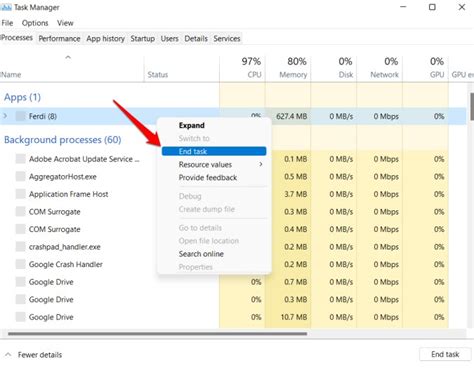Image resolution: width=474 pixels, height=368 pixels.
Task: Open the Startup tab
Action: click(143, 39)
